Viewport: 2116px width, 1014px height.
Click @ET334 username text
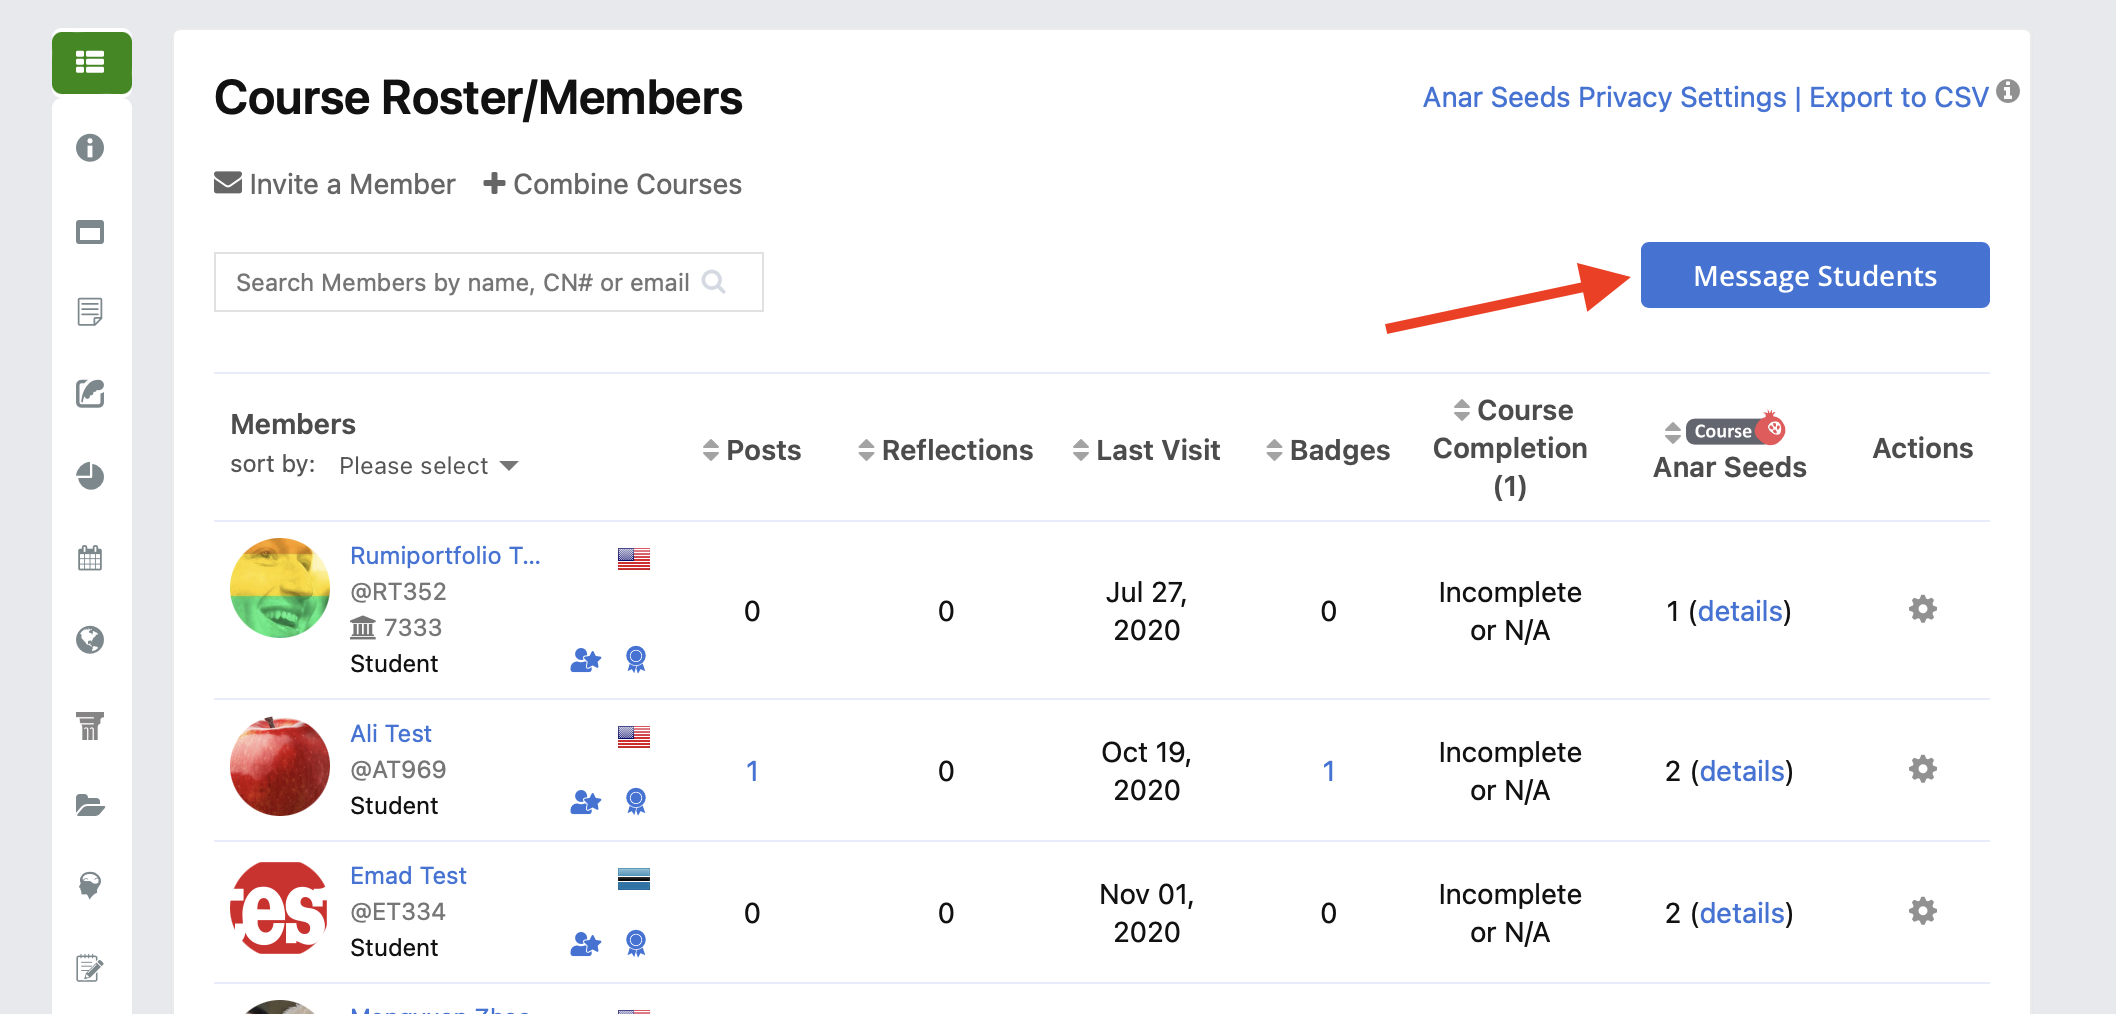coord(398,912)
